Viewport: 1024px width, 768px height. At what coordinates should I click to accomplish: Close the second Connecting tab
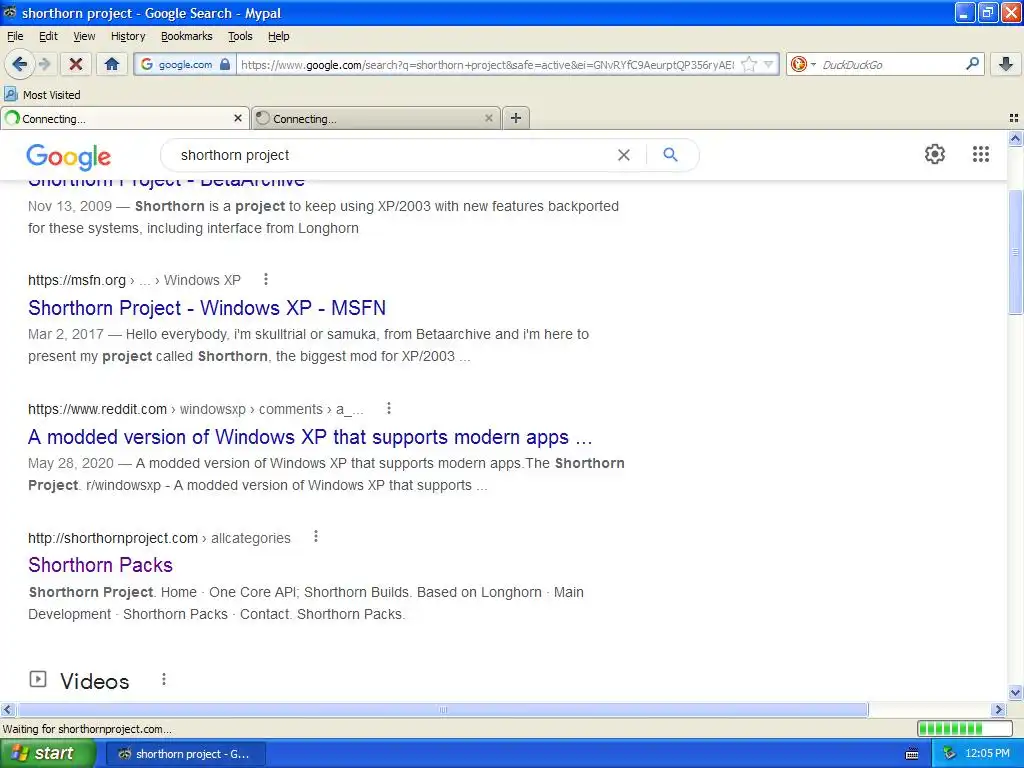pos(488,118)
